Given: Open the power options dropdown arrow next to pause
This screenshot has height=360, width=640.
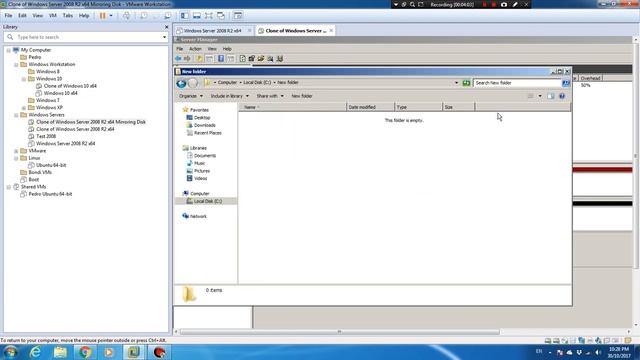Looking at the screenshot, I should tap(111, 16).
